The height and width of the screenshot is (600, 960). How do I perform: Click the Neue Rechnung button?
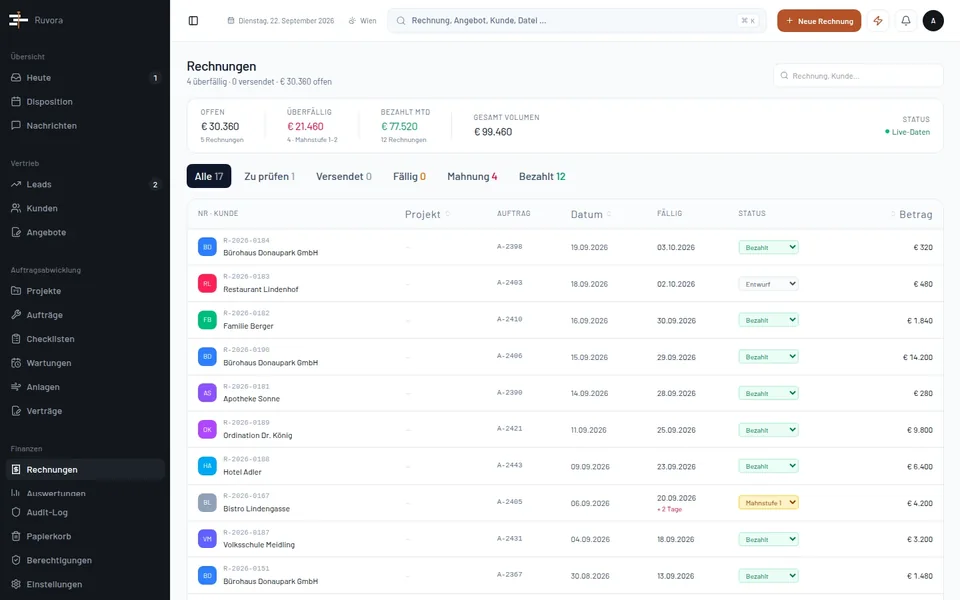(x=819, y=21)
